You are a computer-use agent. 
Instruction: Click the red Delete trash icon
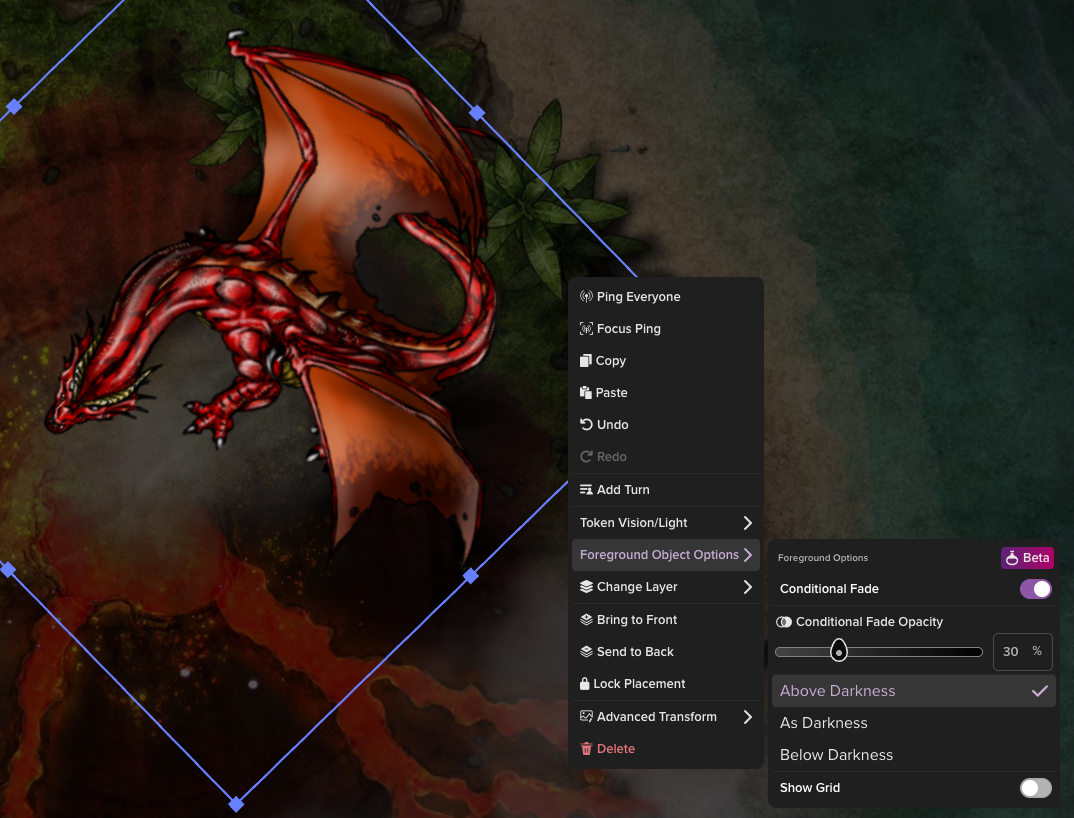pos(586,749)
